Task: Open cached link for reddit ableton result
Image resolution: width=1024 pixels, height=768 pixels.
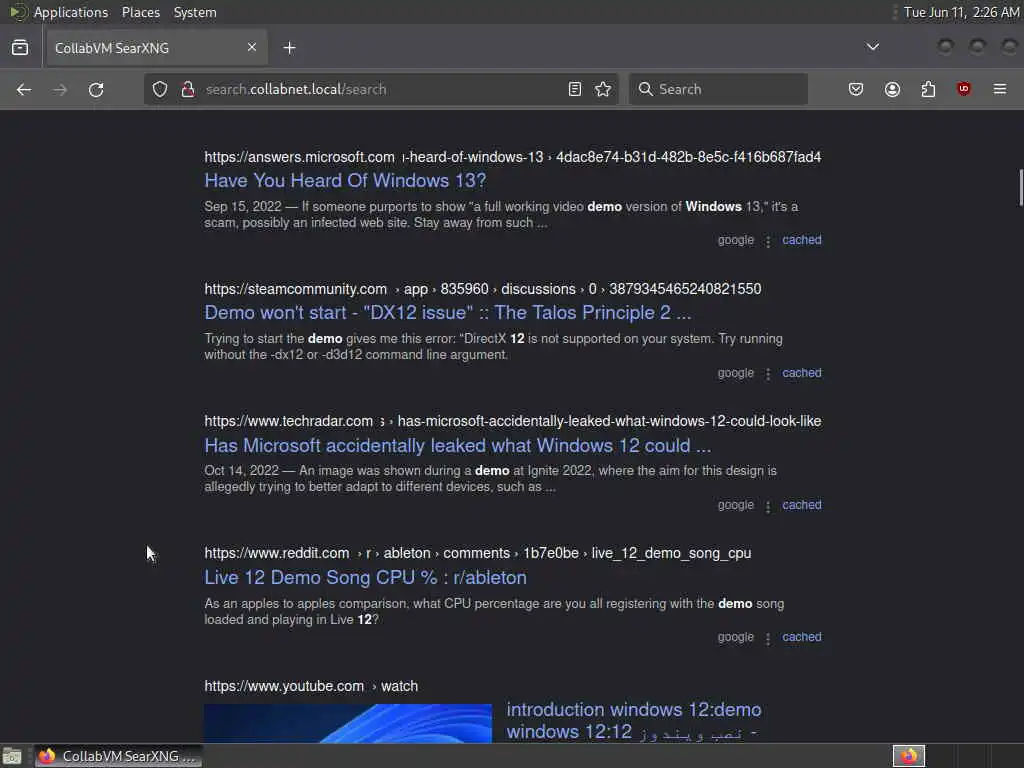Action: point(801,637)
